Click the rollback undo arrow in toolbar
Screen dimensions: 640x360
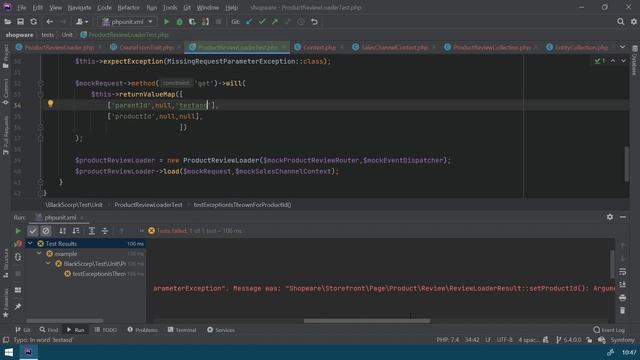pyautogui.click(x=314, y=22)
